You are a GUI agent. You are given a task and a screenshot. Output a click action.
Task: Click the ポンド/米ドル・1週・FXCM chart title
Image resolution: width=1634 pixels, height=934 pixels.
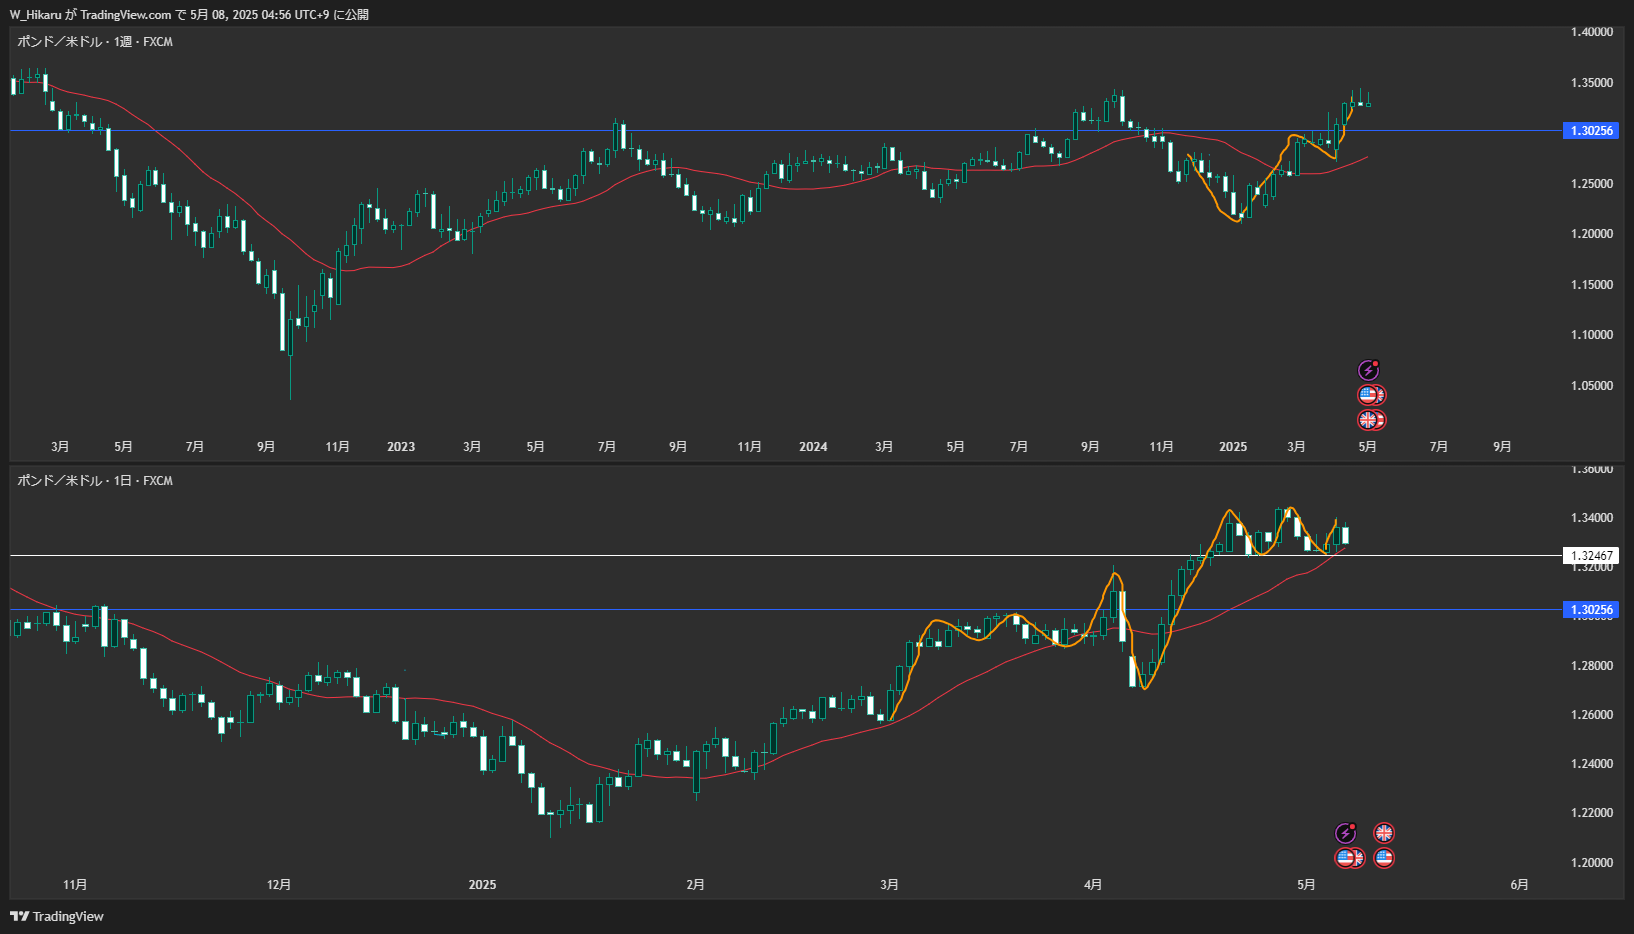[x=95, y=42]
